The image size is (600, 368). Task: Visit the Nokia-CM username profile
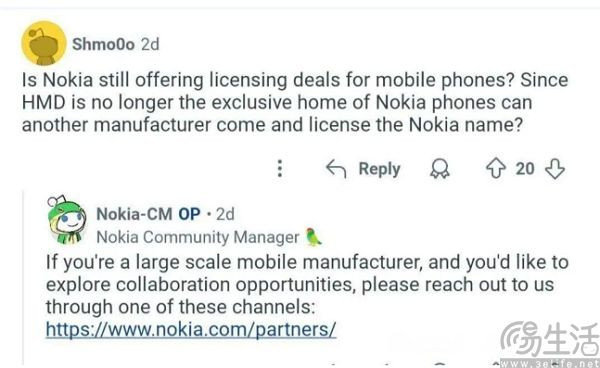pyautogui.click(x=134, y=214)
